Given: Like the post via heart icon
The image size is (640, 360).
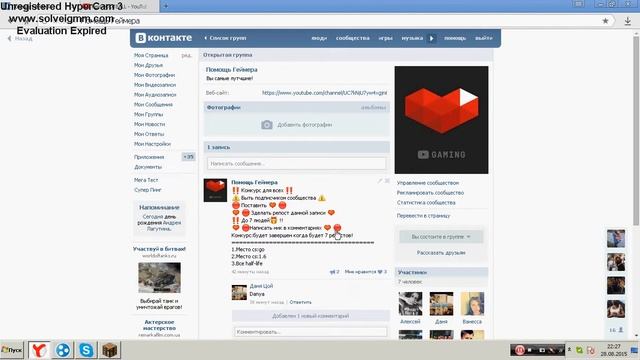Looking at the screenshot, I should tap(380, 272).
